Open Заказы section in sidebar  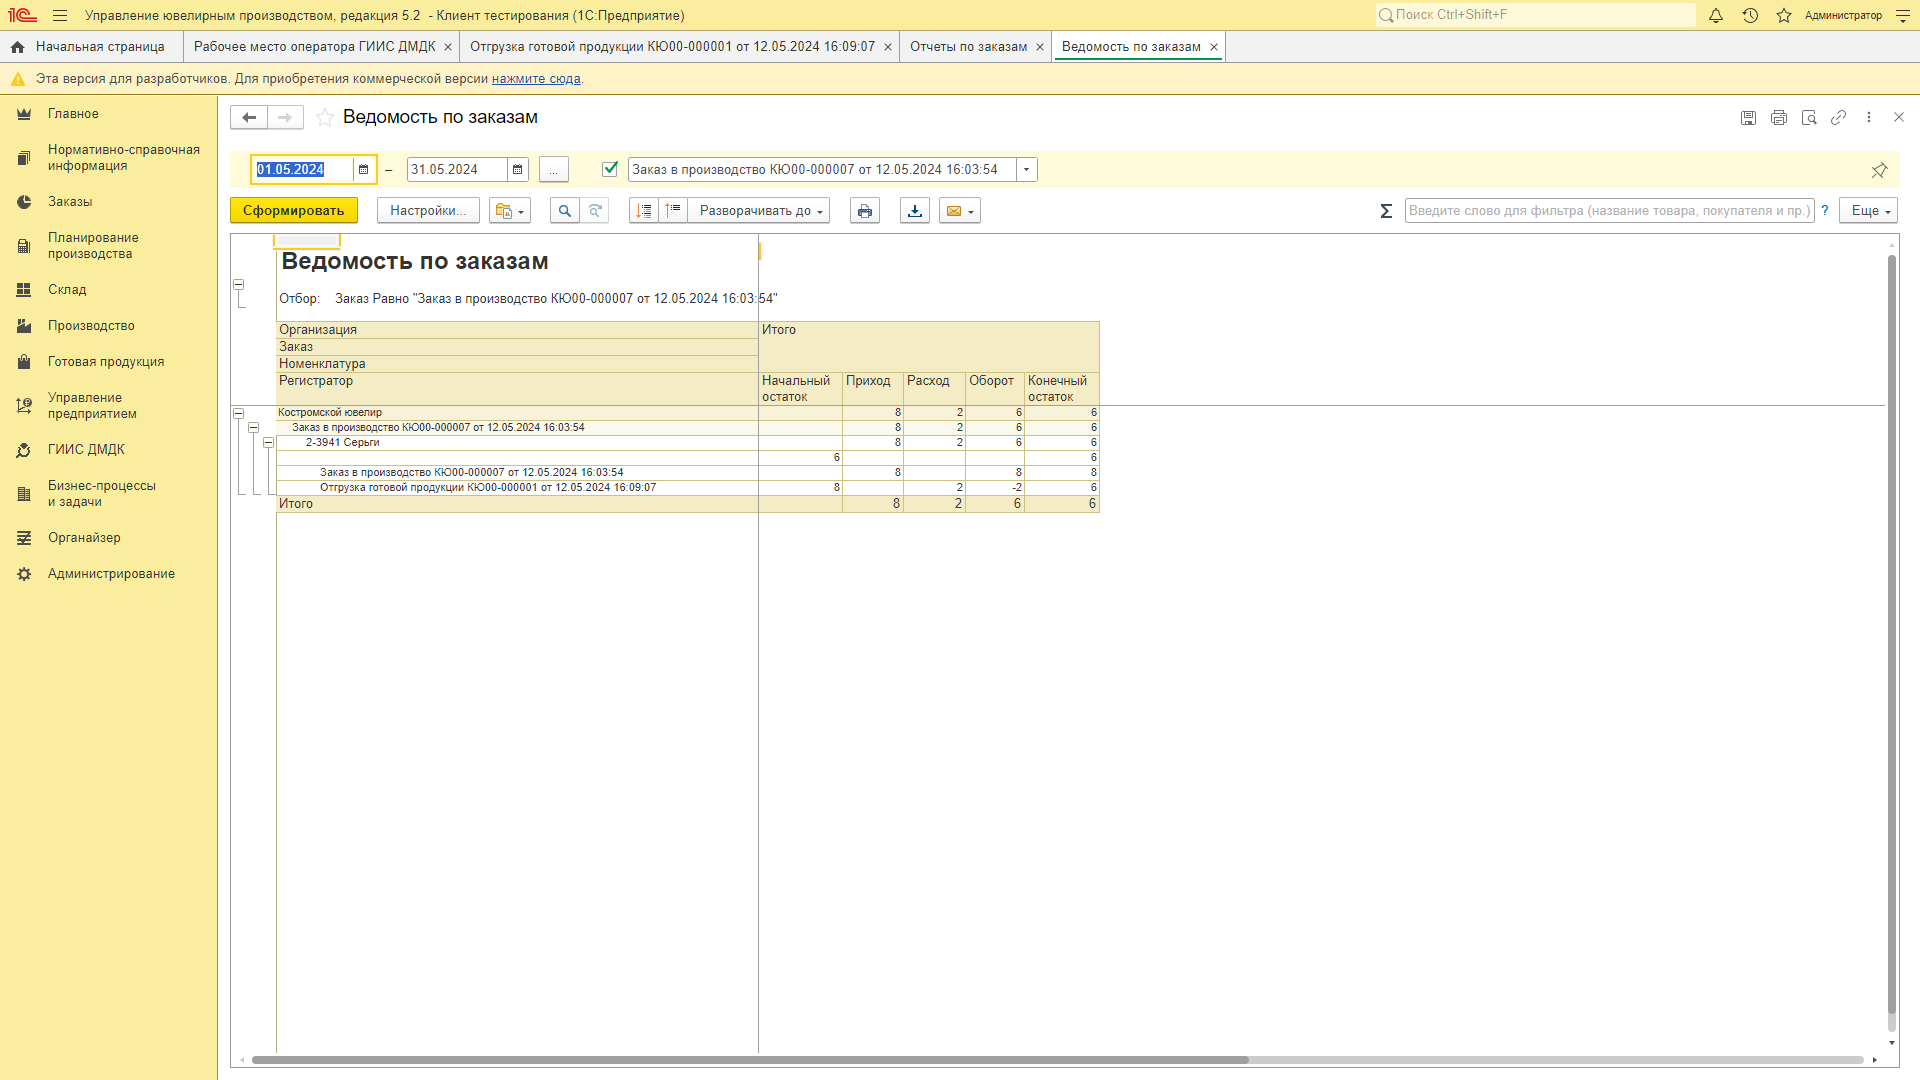coord(108,202)
